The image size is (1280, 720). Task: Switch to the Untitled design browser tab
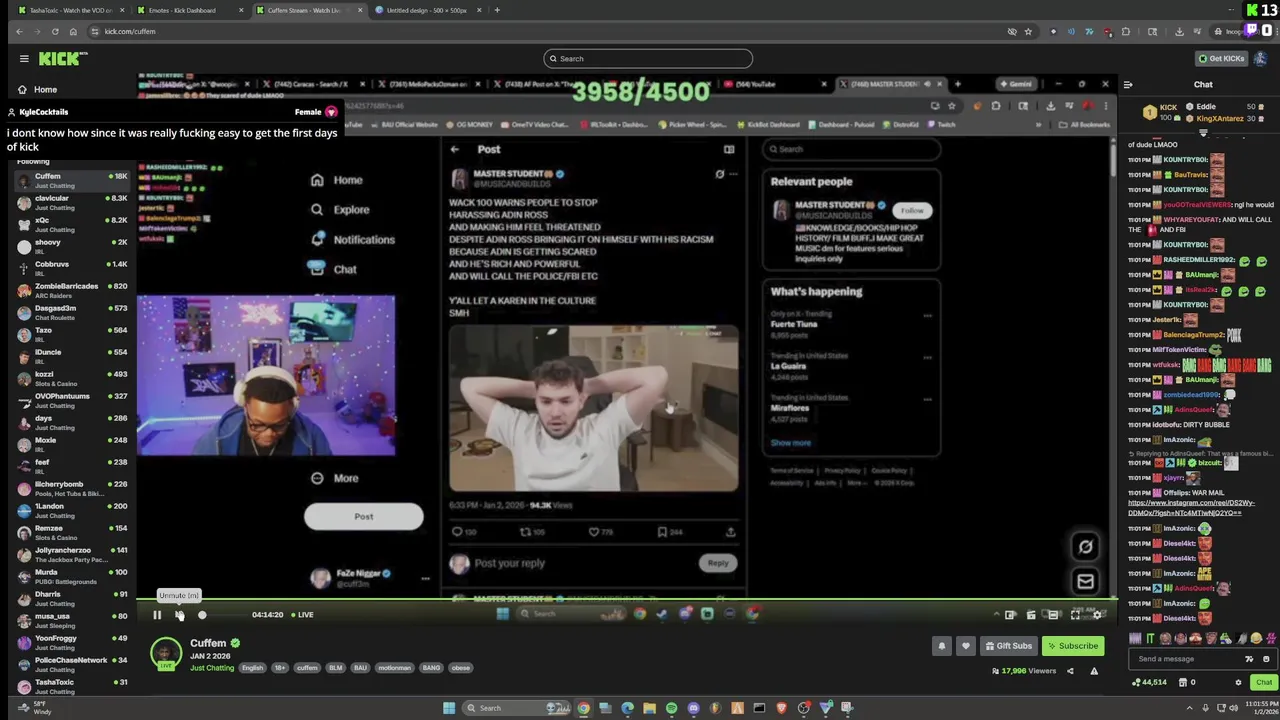click(425, 10)
